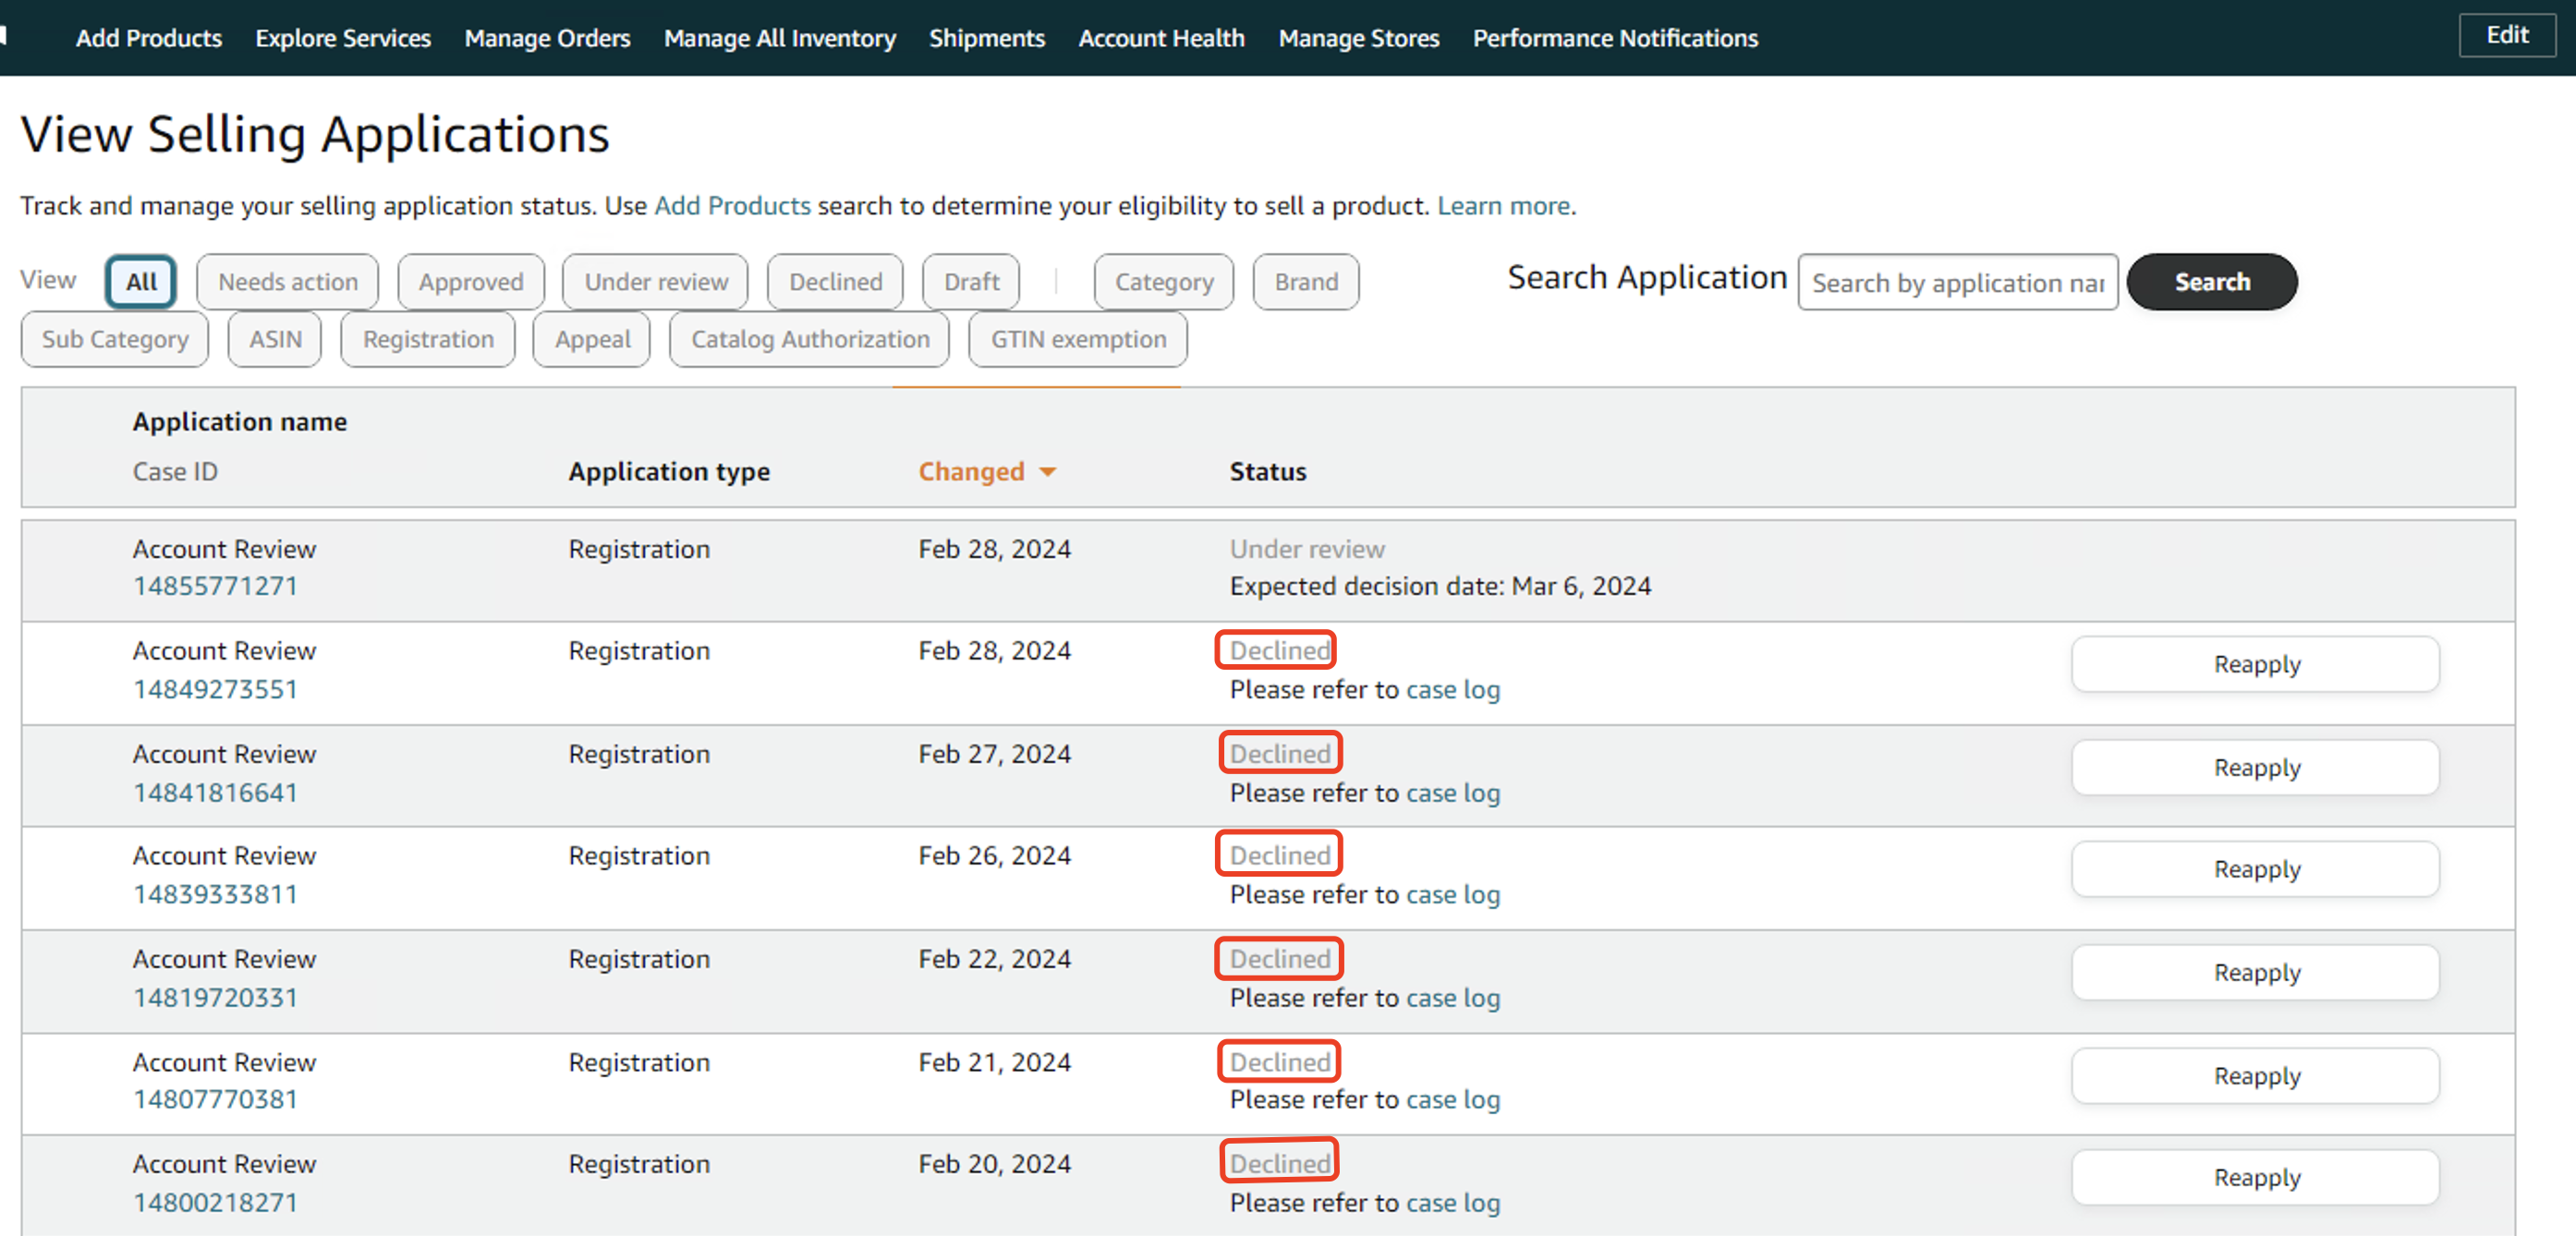Click the bookmark flag icon at far left of navigation
Screen dimensions: 2576x1236
tap(4, 36)
